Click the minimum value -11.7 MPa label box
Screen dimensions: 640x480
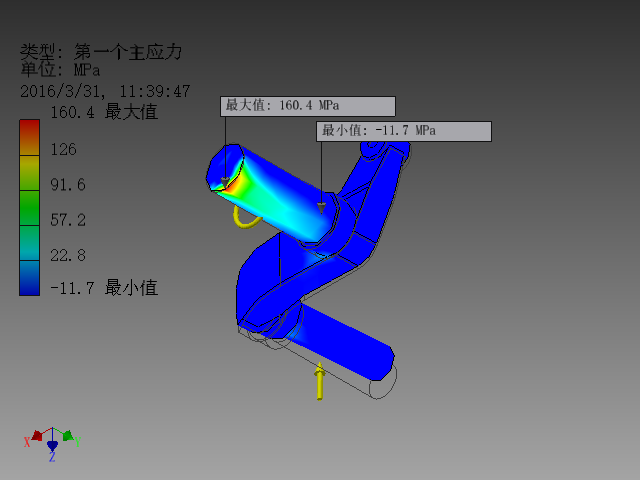click(404, 131)
